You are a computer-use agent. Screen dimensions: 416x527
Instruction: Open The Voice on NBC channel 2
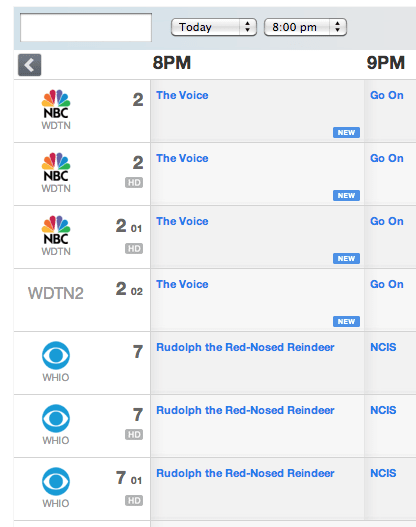pyautogui.click(x=182, y=95)
